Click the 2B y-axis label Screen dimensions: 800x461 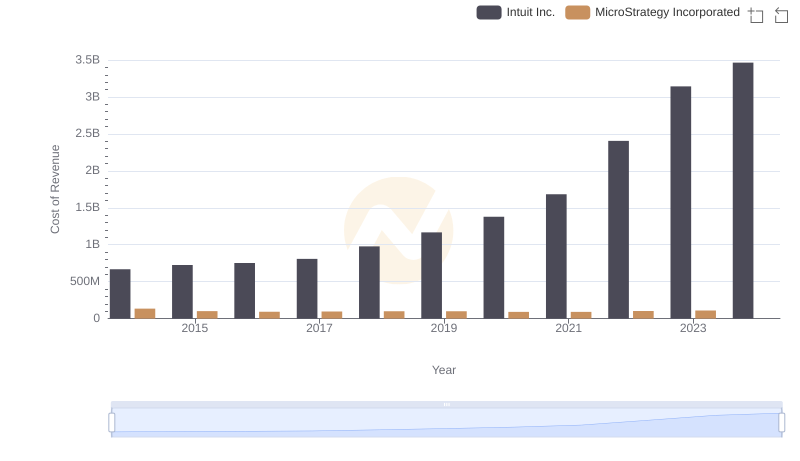pos(92,170)
